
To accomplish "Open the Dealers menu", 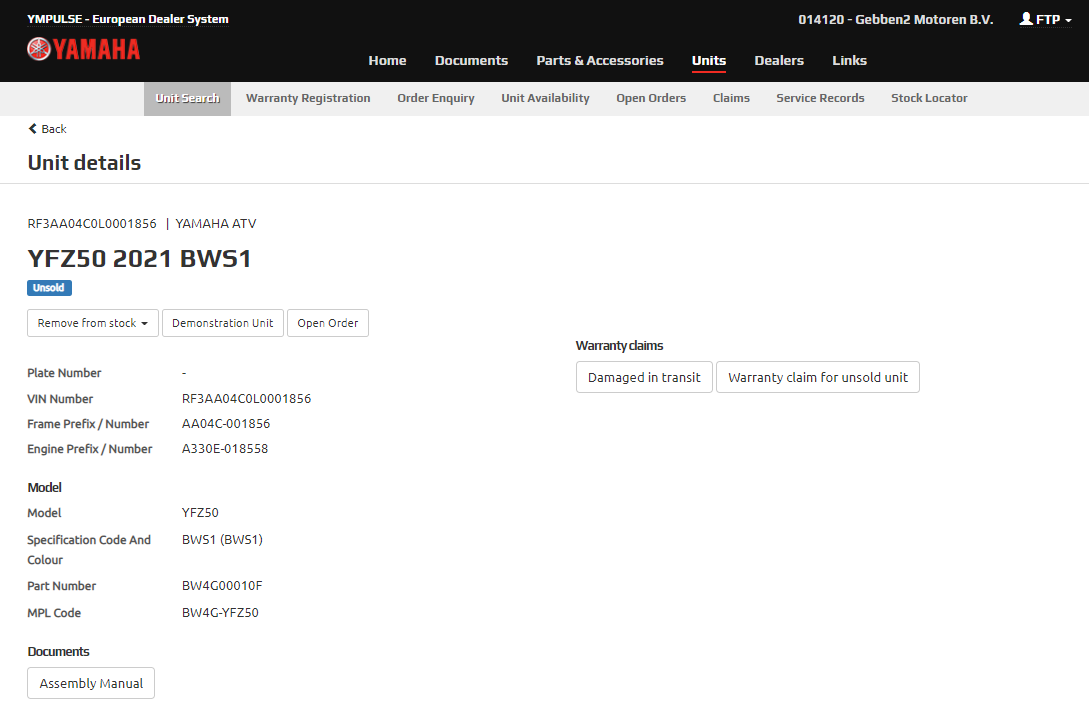I will click(x=779, y=60).
